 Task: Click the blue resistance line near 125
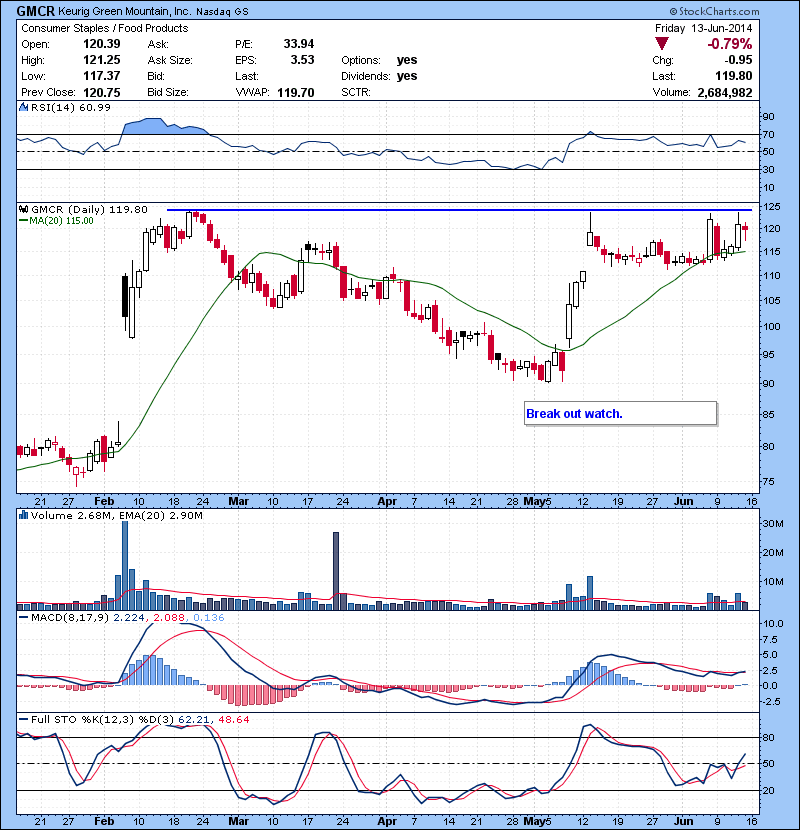point(459,210)
